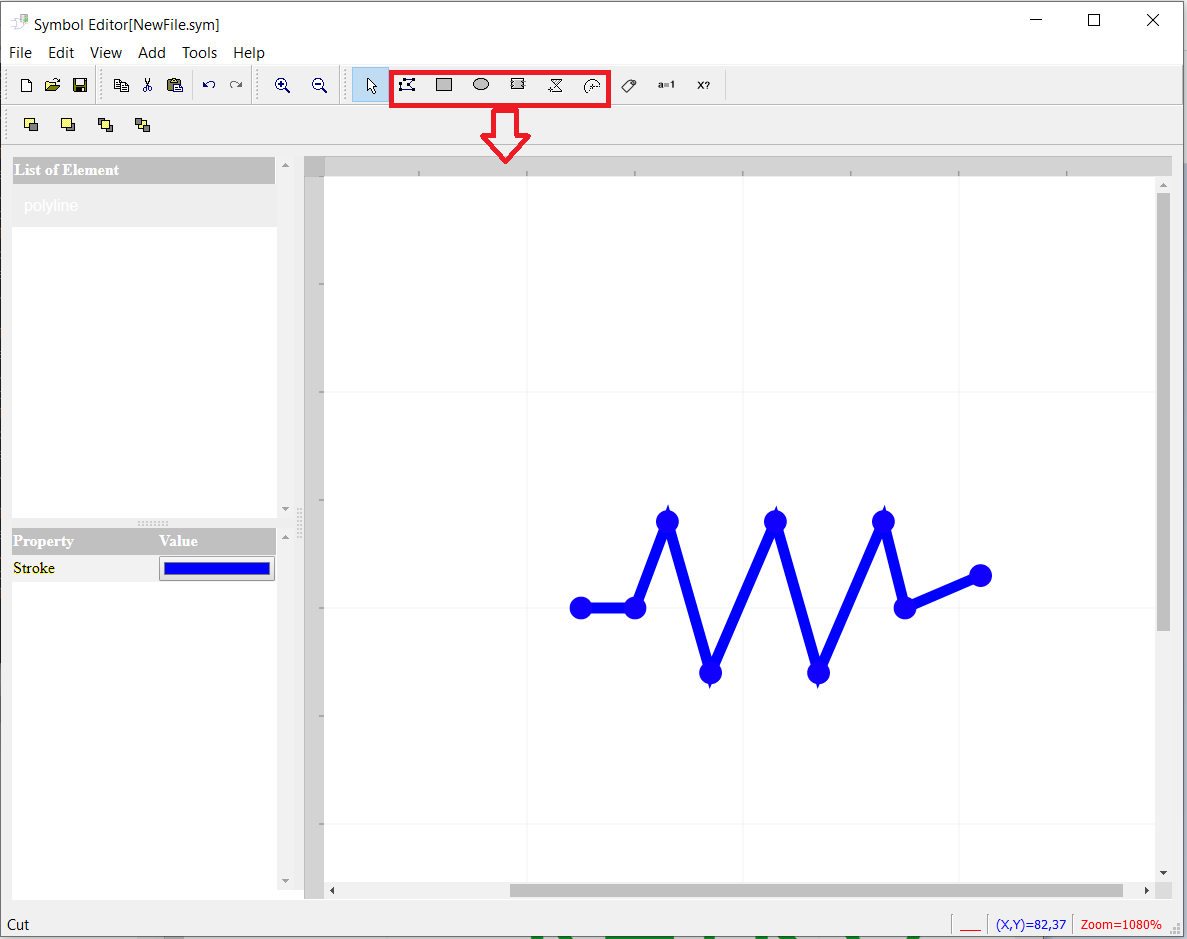
Task: Click element list scroll up arrow
Action: point(285,165)
